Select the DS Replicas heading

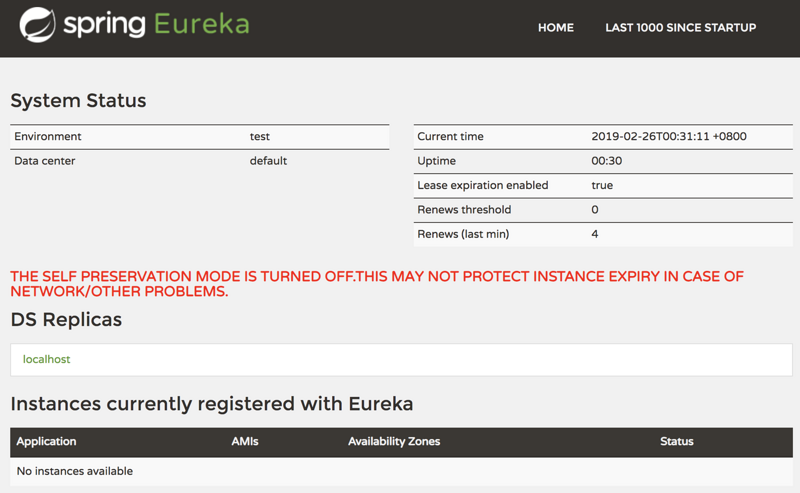(66, 319)
